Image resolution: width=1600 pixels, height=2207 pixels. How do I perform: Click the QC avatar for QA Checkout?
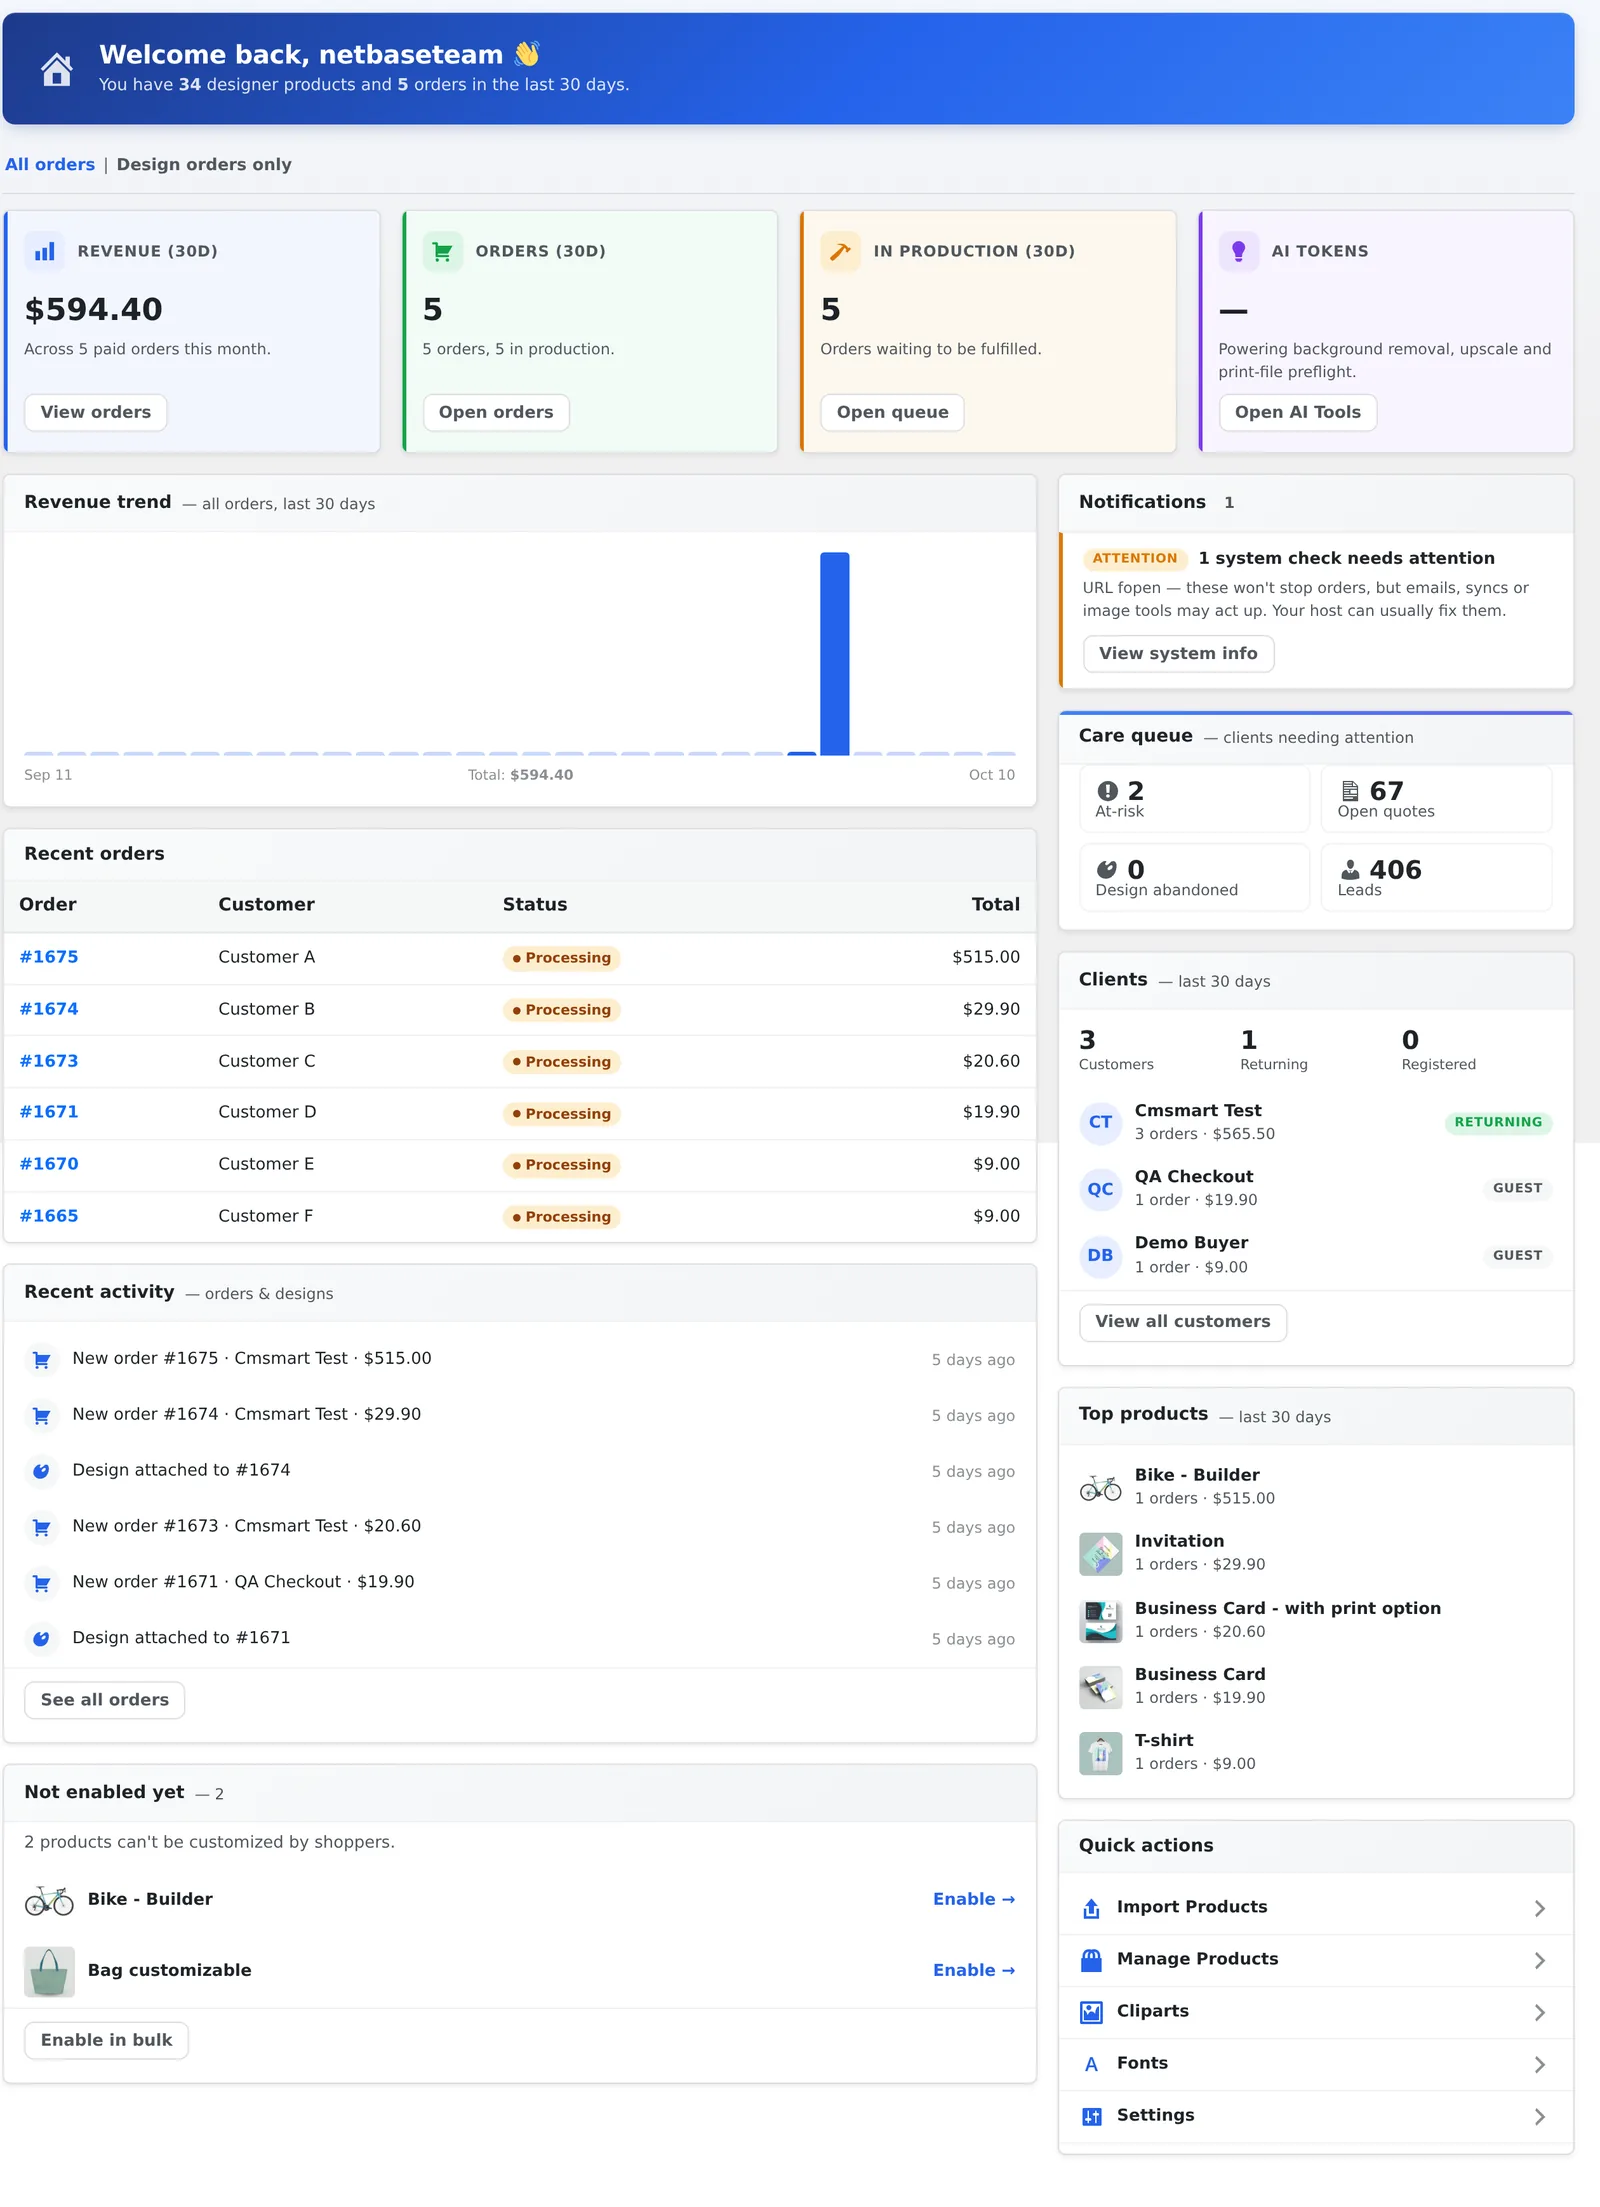tap(1100, 1188)
